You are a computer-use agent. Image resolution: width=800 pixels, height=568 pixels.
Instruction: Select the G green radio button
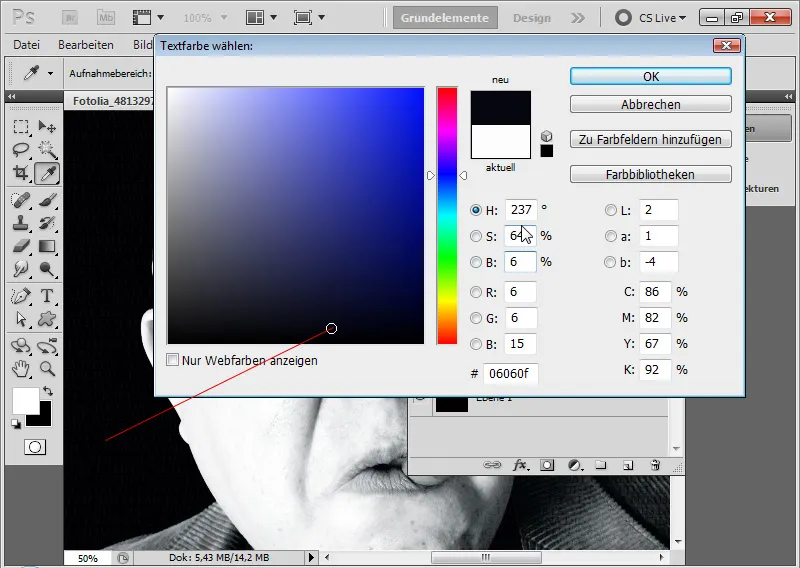pos(476,318)
